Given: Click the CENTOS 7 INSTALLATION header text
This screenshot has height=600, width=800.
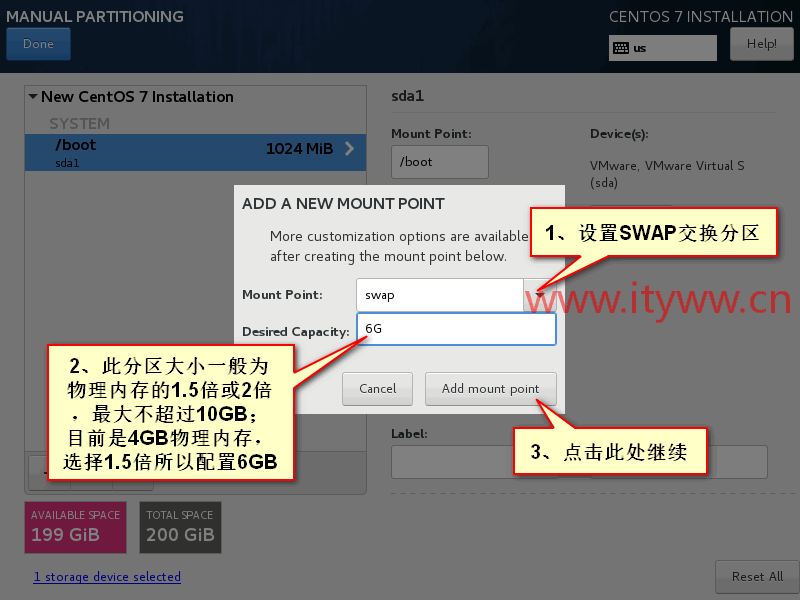Looking at the screenshot, I should 701,16.
